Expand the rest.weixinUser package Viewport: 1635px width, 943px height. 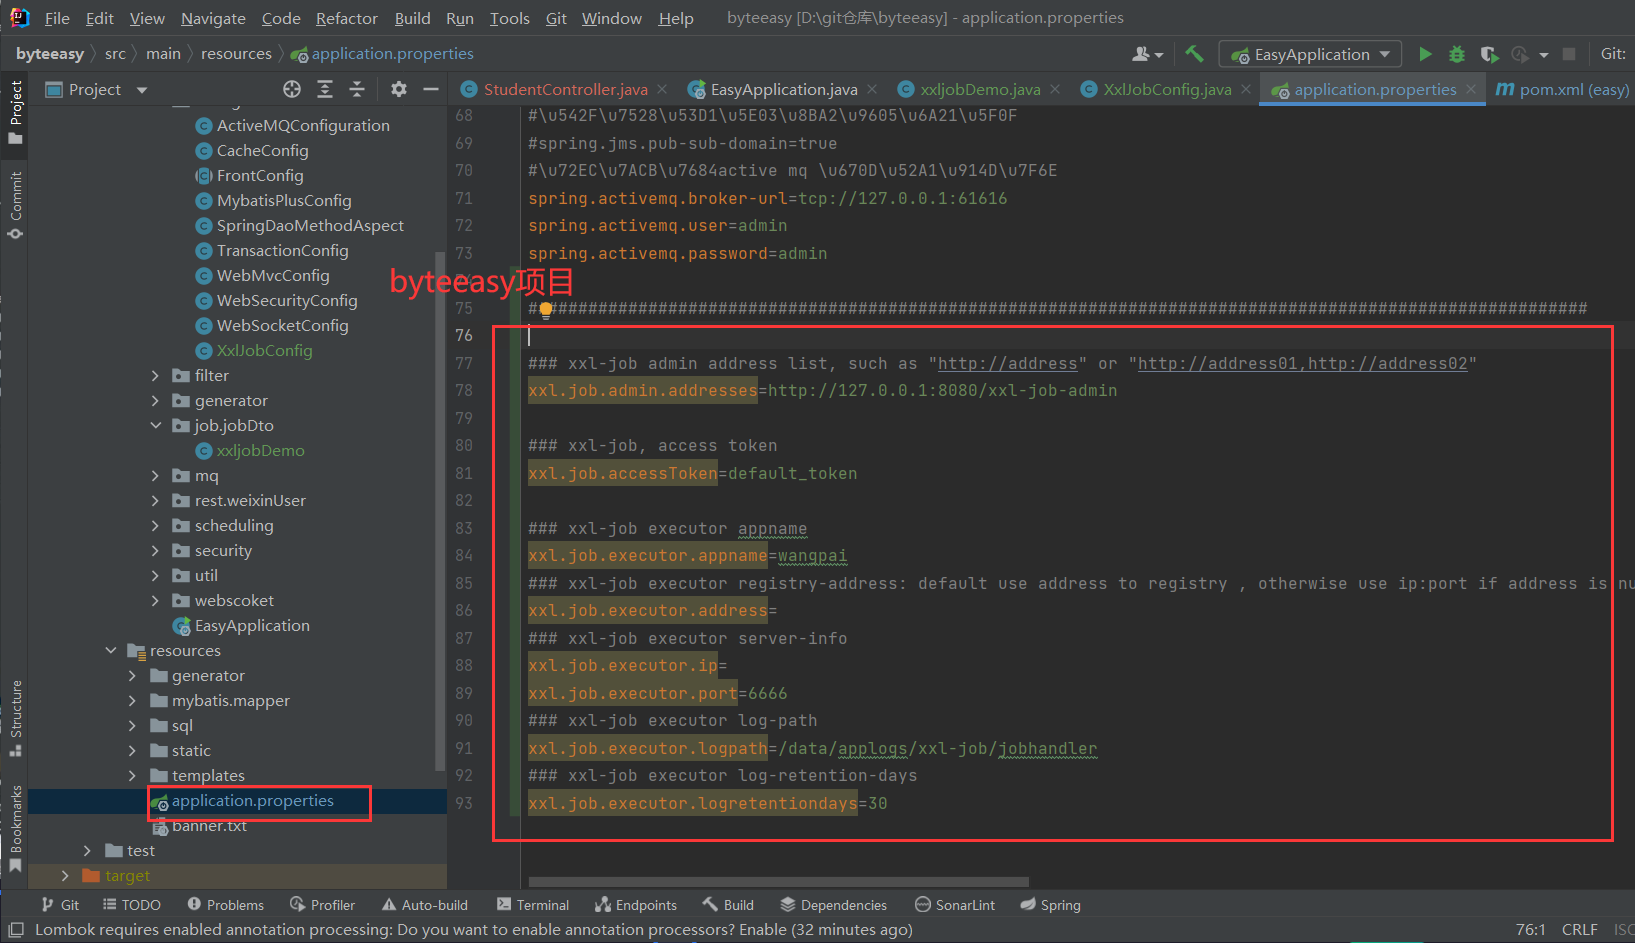tap(155, 501)
